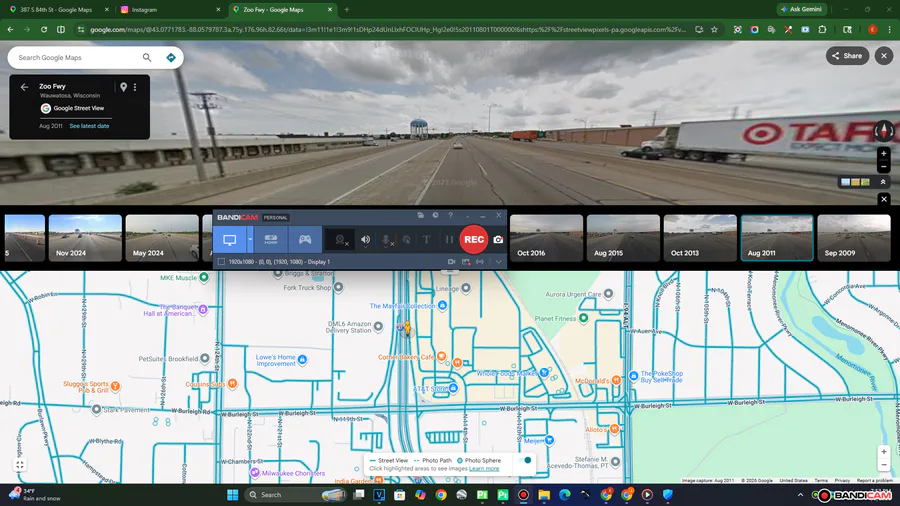The width and height of the screenshot is (900, 506).
Task: Open the three-dot menu in Zoo Fwy panel
Action: (x=135, y=87)
